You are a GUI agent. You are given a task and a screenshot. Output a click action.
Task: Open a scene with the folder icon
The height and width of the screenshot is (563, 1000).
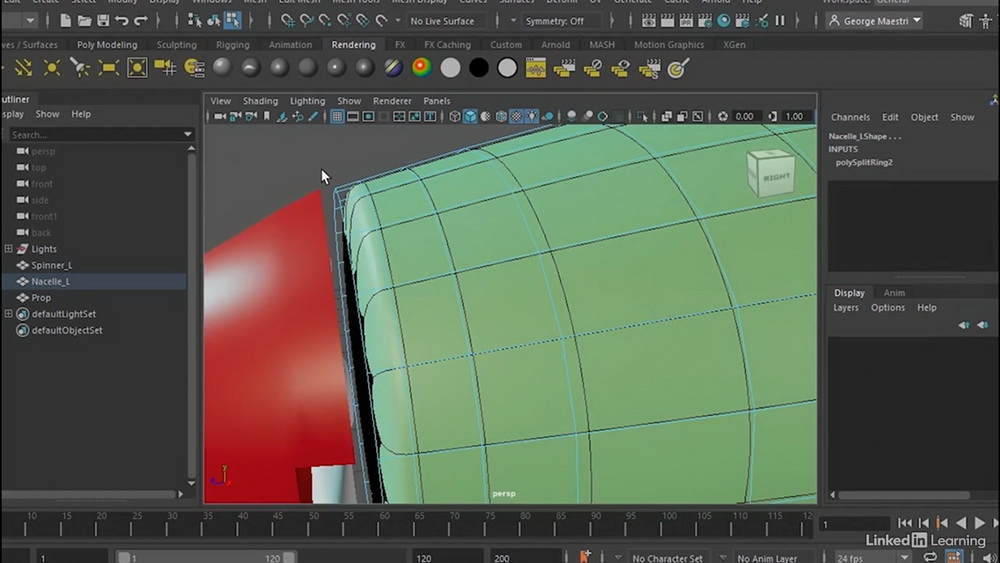pos(84,21)
